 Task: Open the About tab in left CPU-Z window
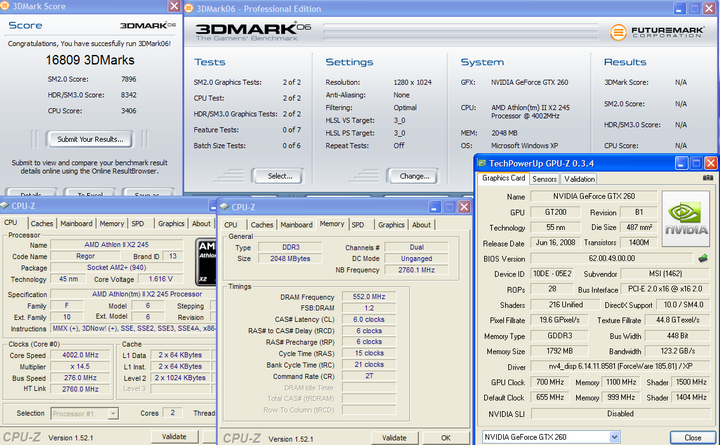(x=201, y=223)
